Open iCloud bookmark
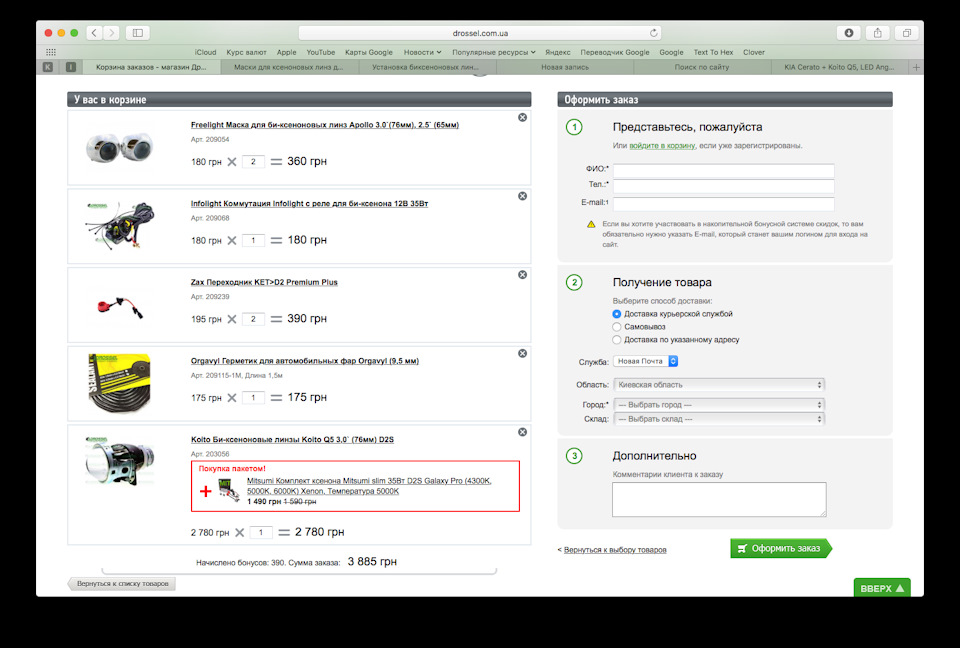Image resolution: width=960 pixels, height=648 pixels. click(205, 52)
